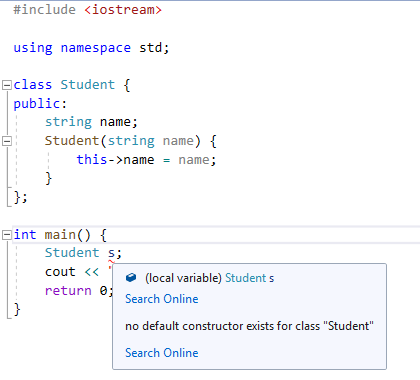
Task: Click the string name member declaration
Action: click(91, 122)
